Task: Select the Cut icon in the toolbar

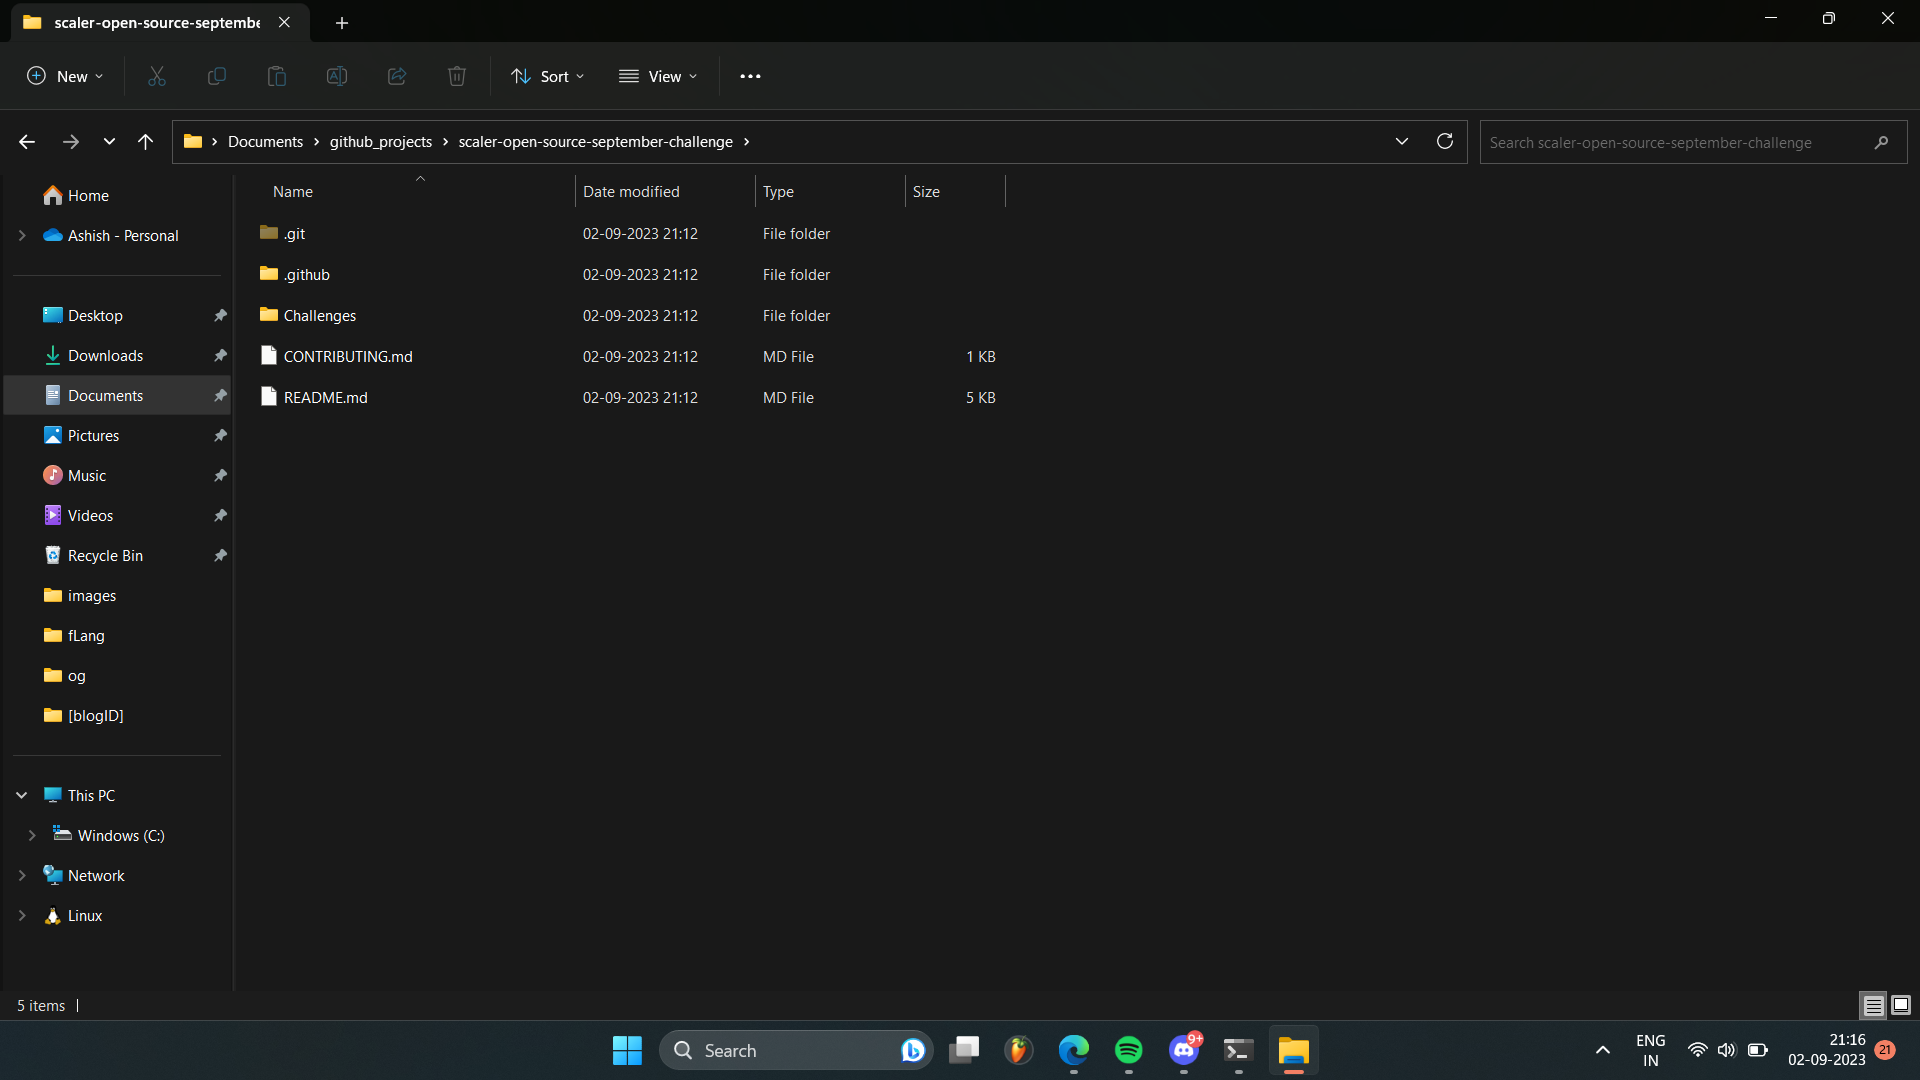Action: tap(156, 76)
